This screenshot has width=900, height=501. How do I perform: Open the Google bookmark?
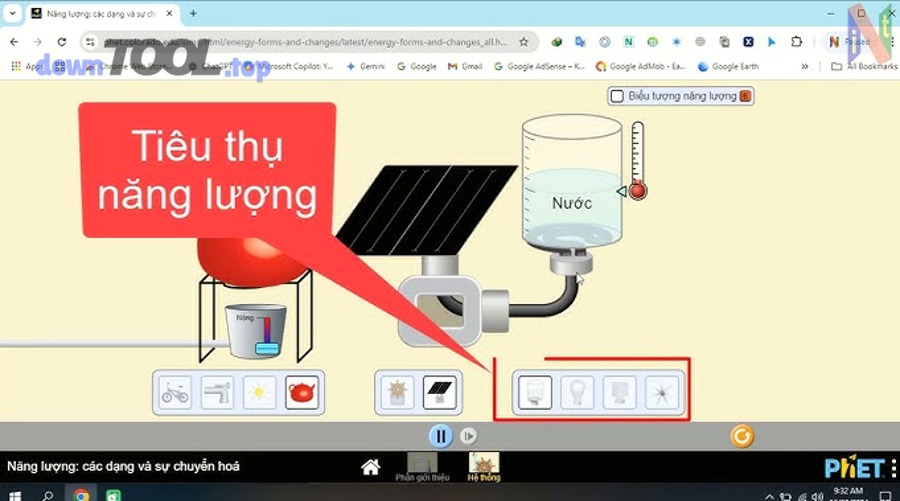417,67
